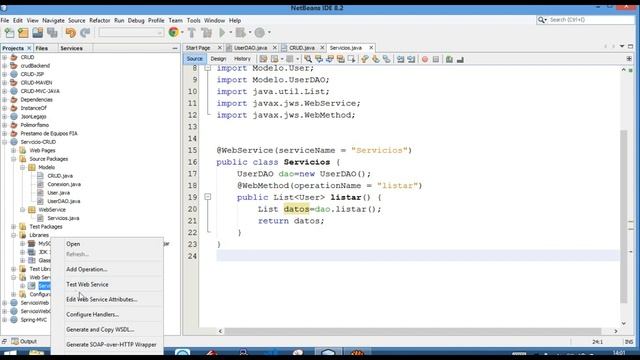Click the Source view button
The width and height of the screenshot is (640, 360).
click(x=195, y=59)
